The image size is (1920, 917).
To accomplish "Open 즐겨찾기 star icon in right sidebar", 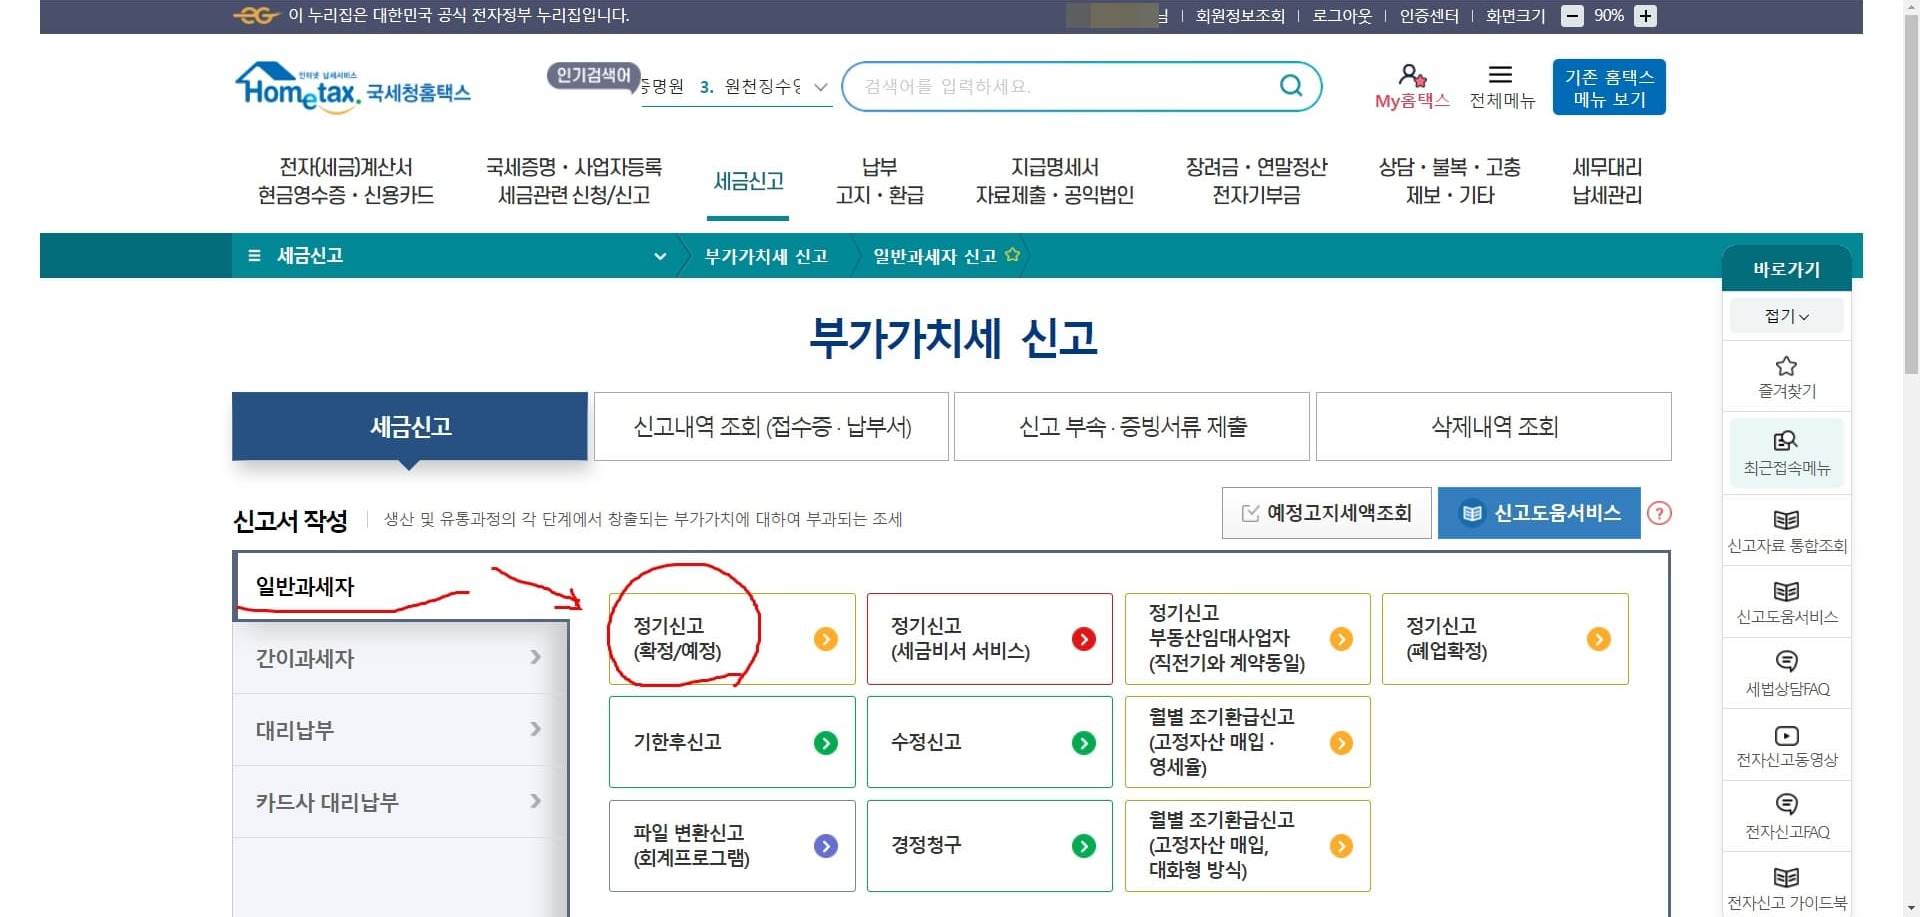I will pos(1786,367).
